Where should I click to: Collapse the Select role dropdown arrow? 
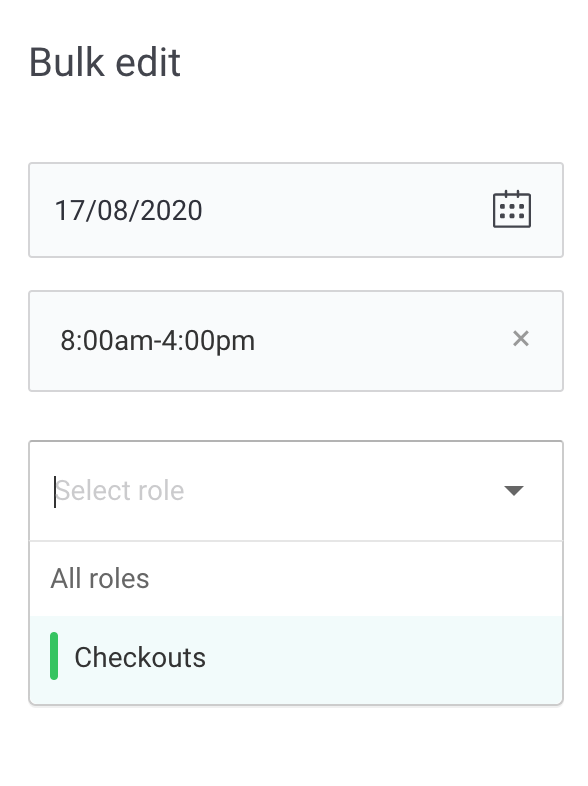click(514, 490)
